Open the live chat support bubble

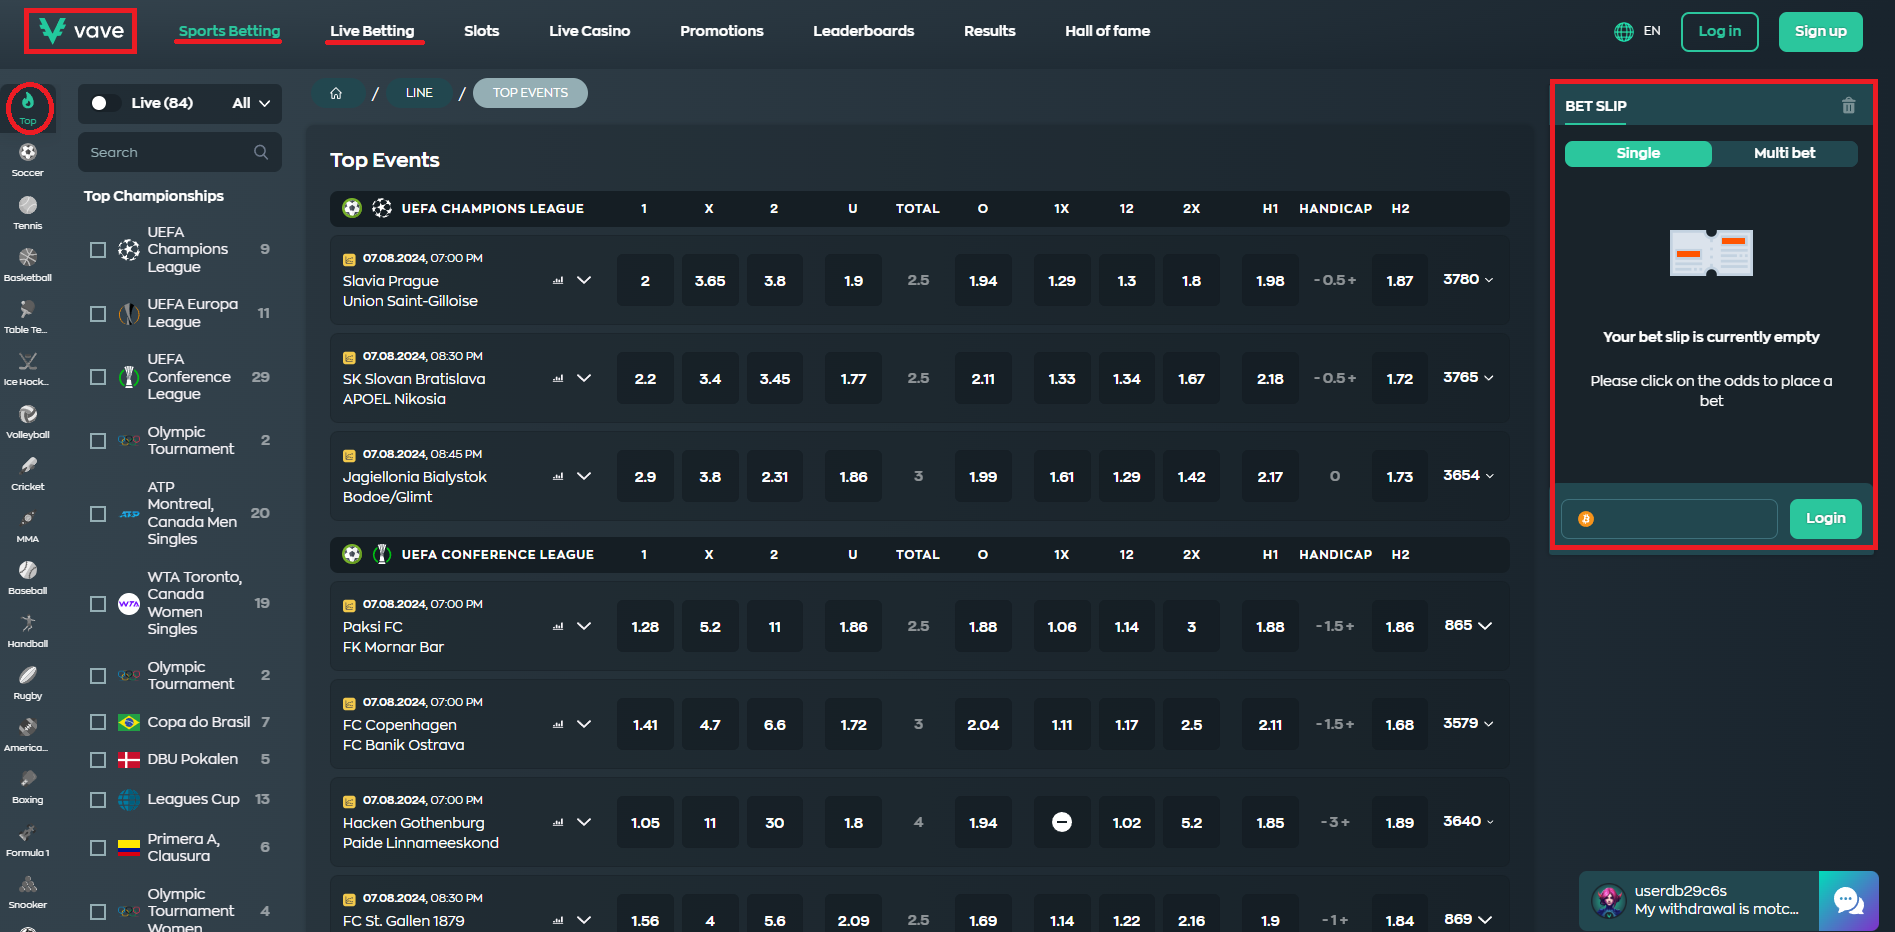[1848, 901]
